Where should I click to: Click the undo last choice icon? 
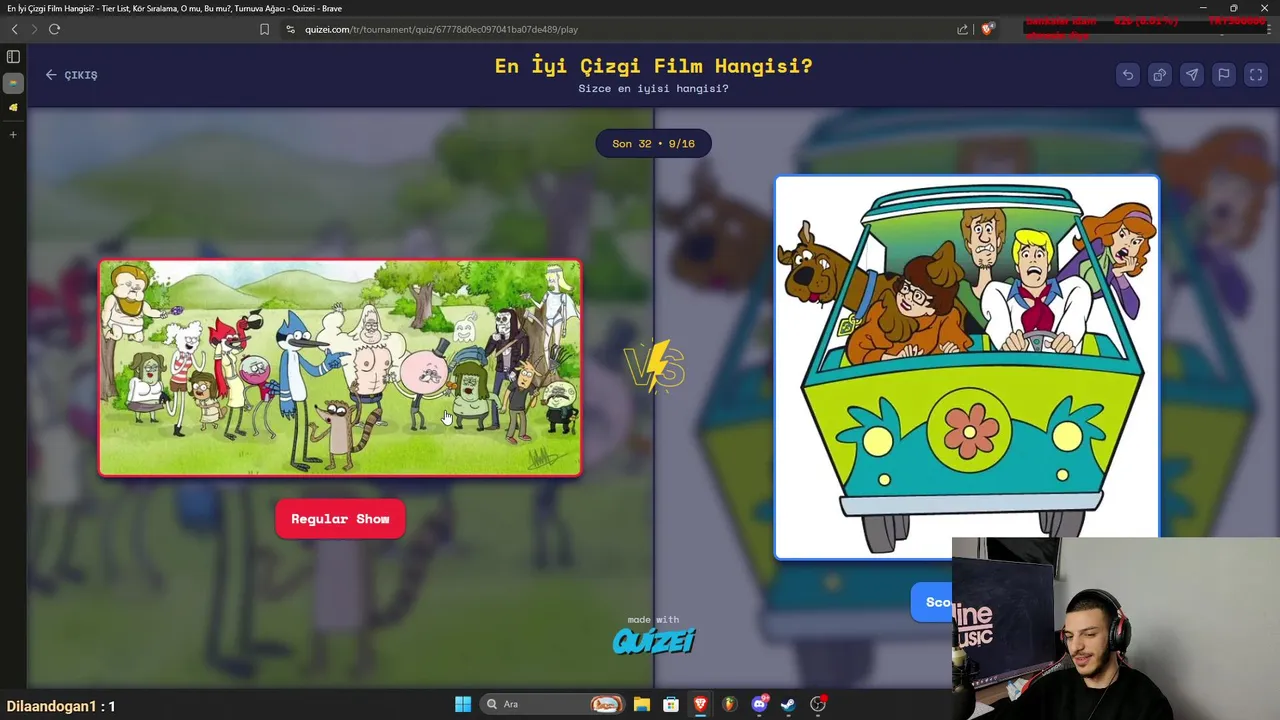1127,75
